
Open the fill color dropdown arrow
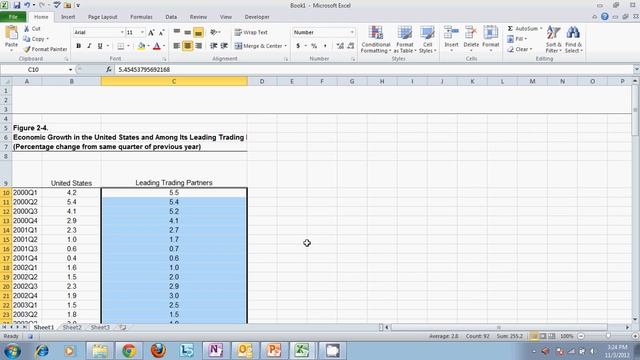click(148, 46)
